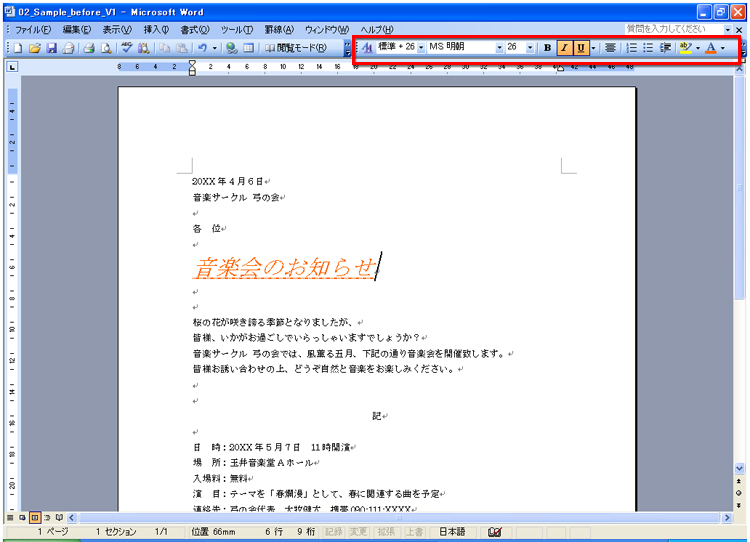Open the highlight color dropdown arrow
Viewport: 750px width, 542px height.
698,47
